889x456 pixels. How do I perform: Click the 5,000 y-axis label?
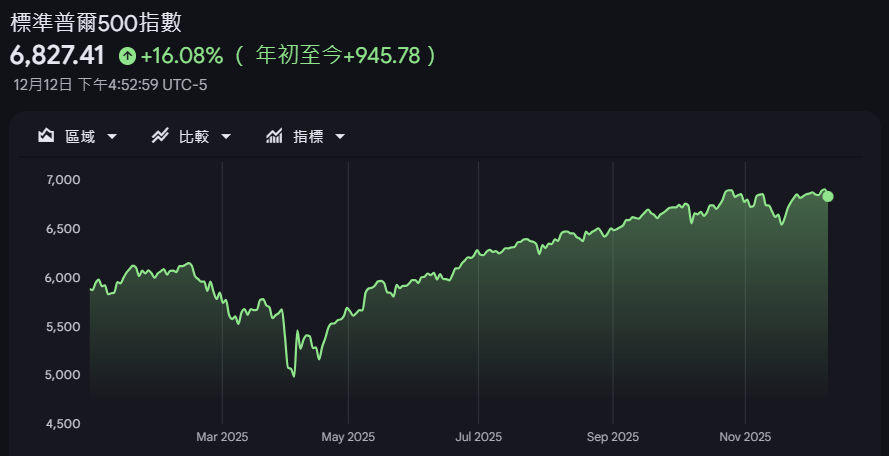[64, 375]
